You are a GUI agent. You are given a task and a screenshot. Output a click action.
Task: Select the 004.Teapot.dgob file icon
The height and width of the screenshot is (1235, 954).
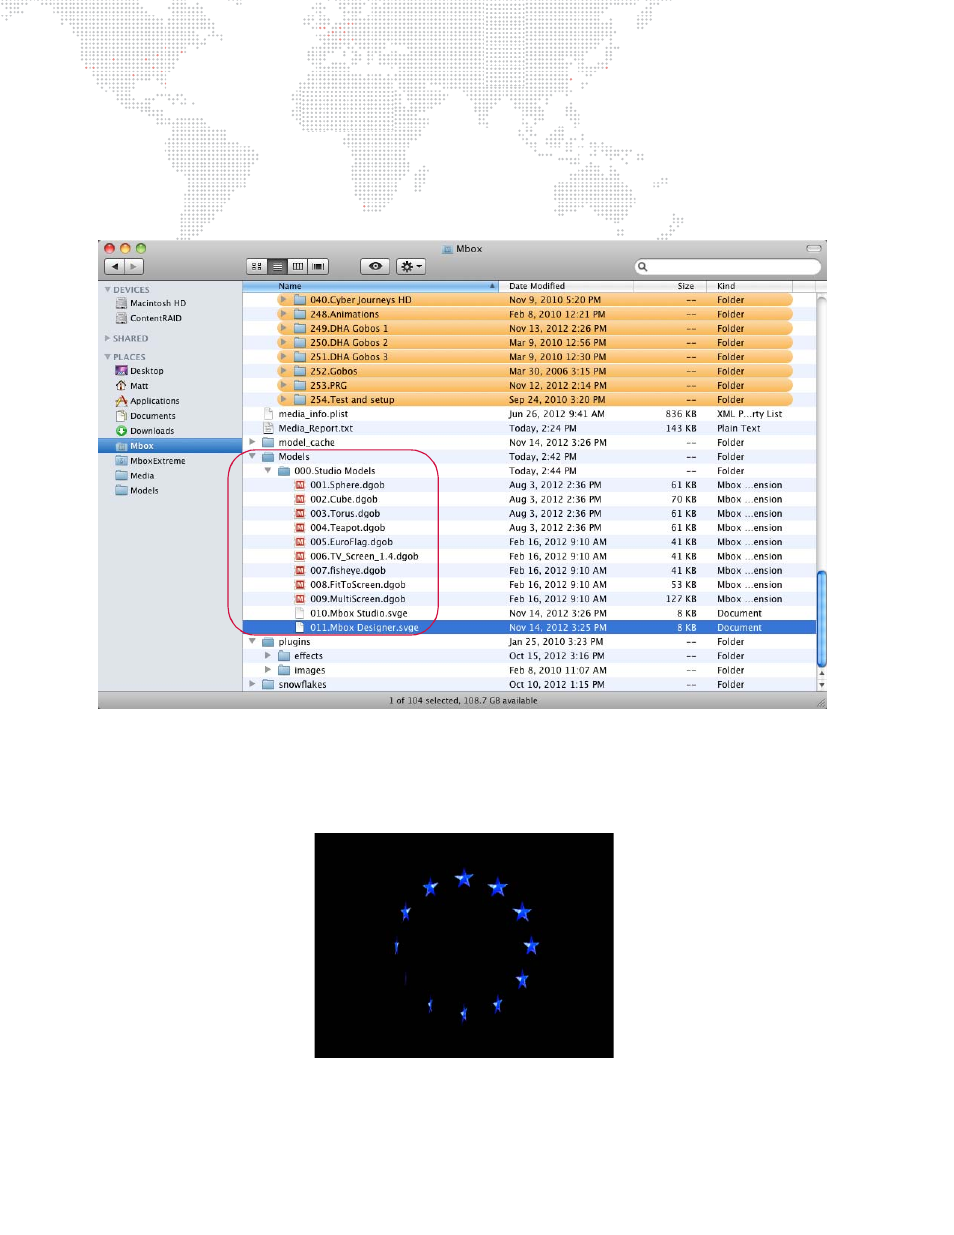[x=300, y=528]
